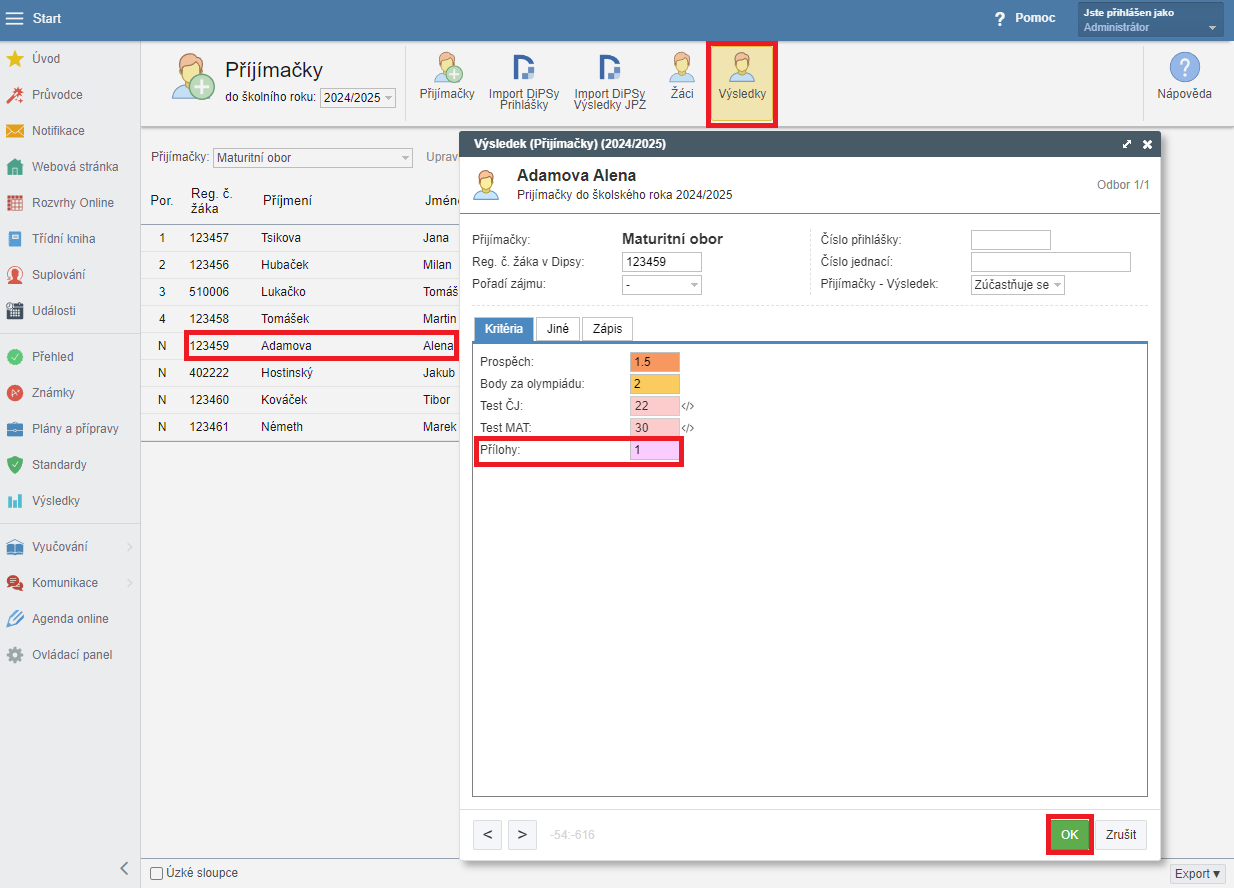Screen dimensions: 1234x888
Task: Click the Zrušit button
Action: (x=1120, y=835)
